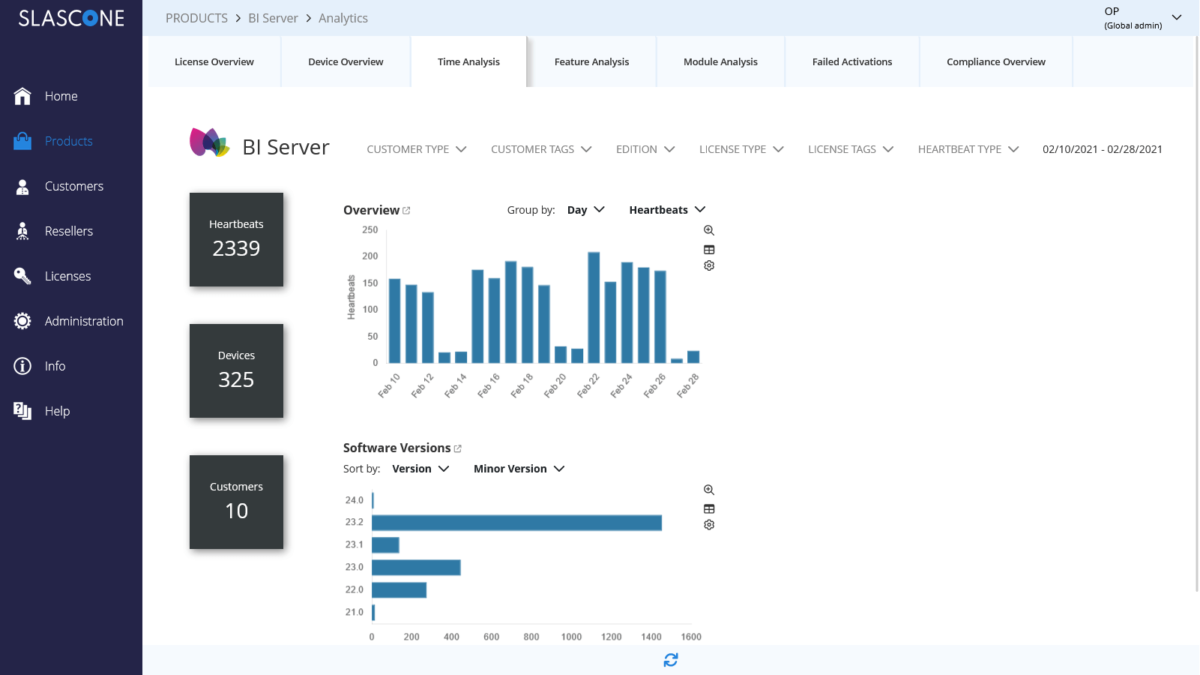Open settings for the Software Versions chart
This screenshot has width=1200, height=675.
708,524
